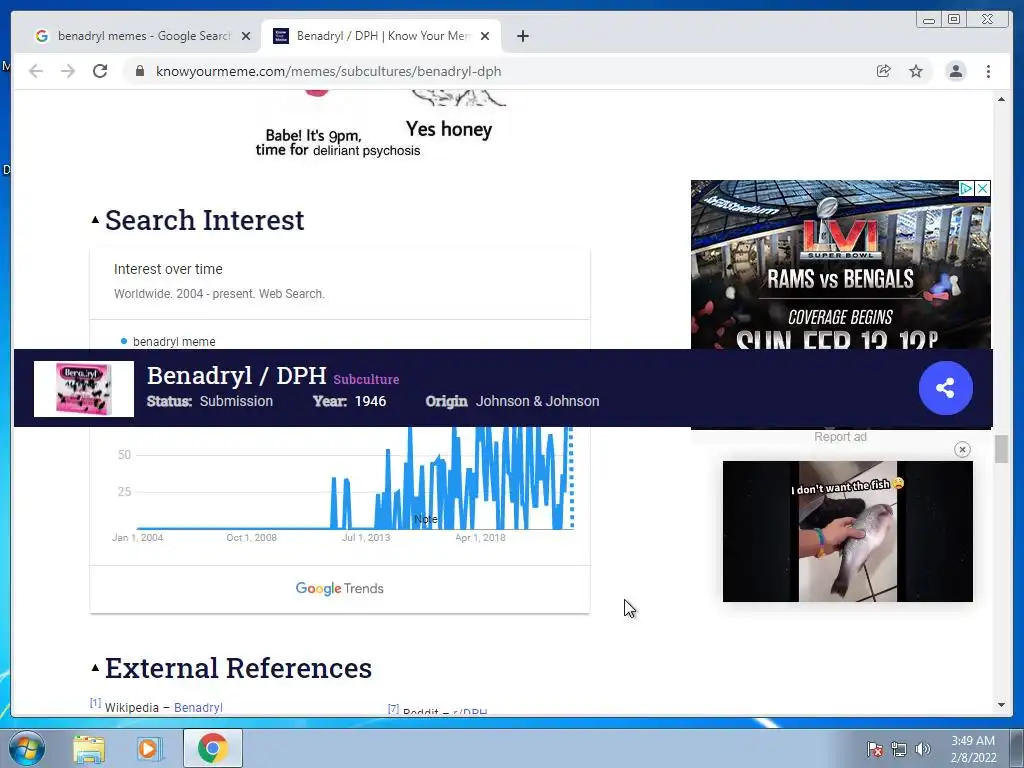
Task: Bookmark this page with the star icon
Action: click(916, 71)
